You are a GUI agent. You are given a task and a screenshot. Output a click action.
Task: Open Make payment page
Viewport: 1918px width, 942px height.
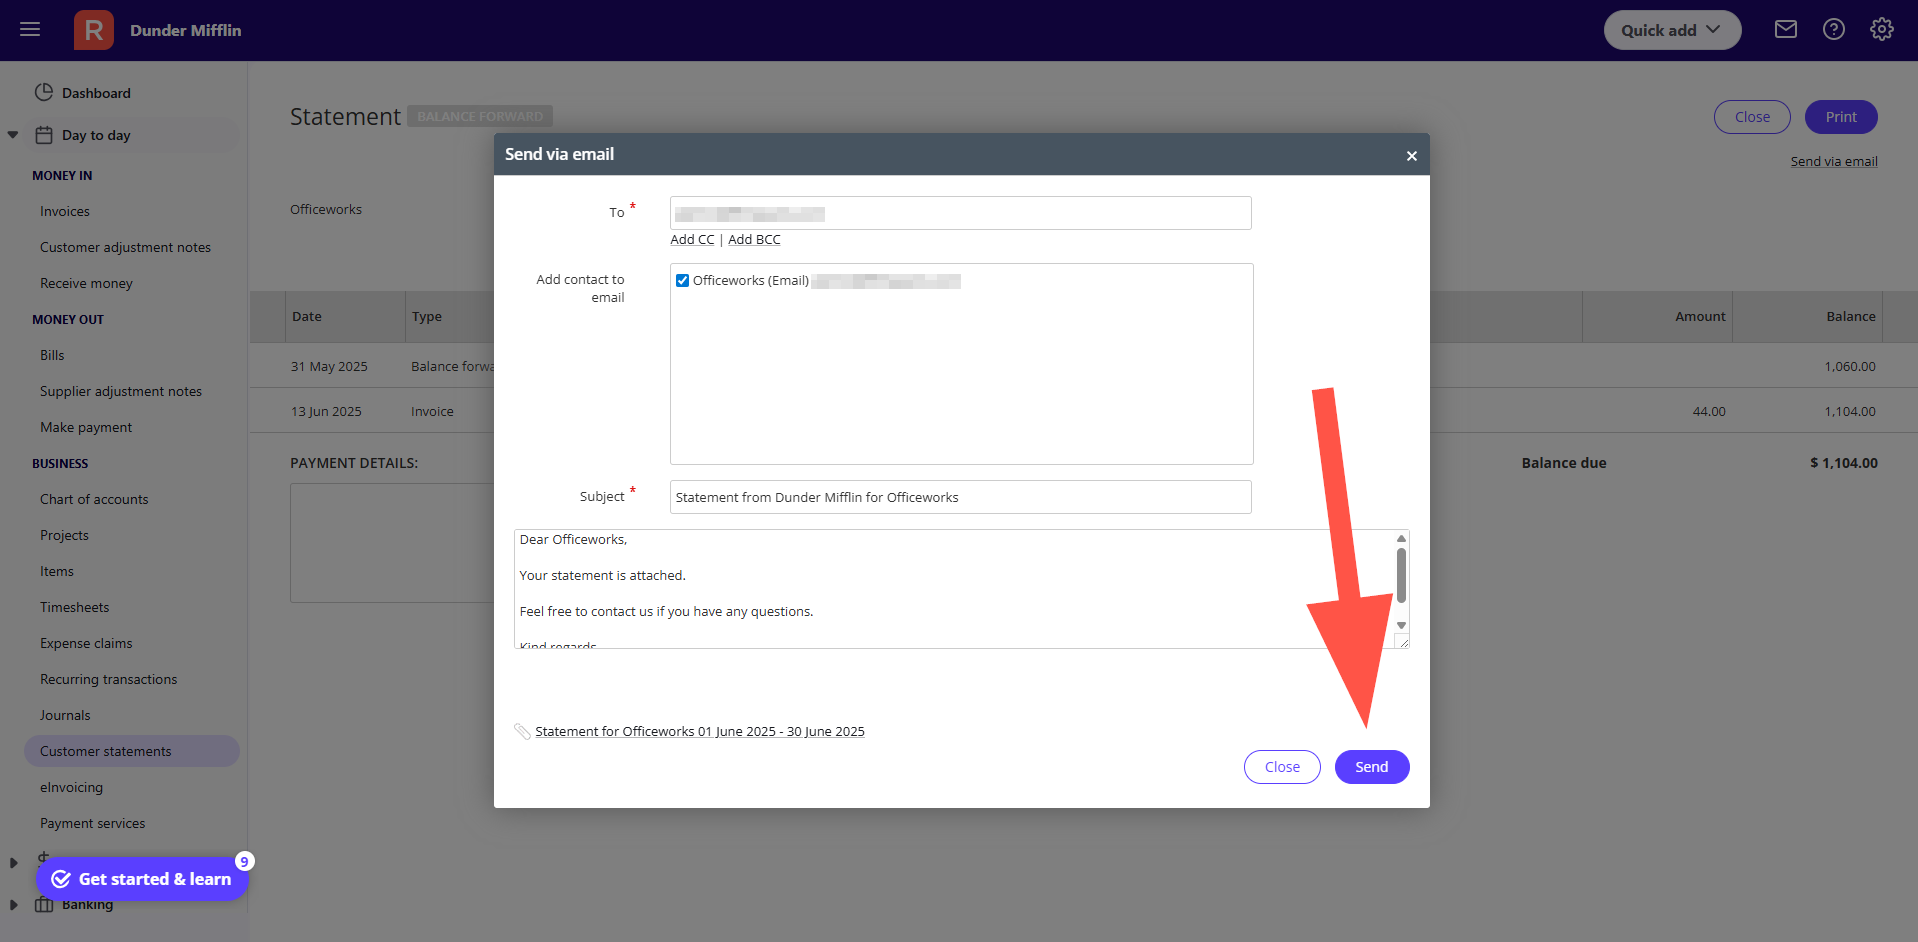[86, 427]
